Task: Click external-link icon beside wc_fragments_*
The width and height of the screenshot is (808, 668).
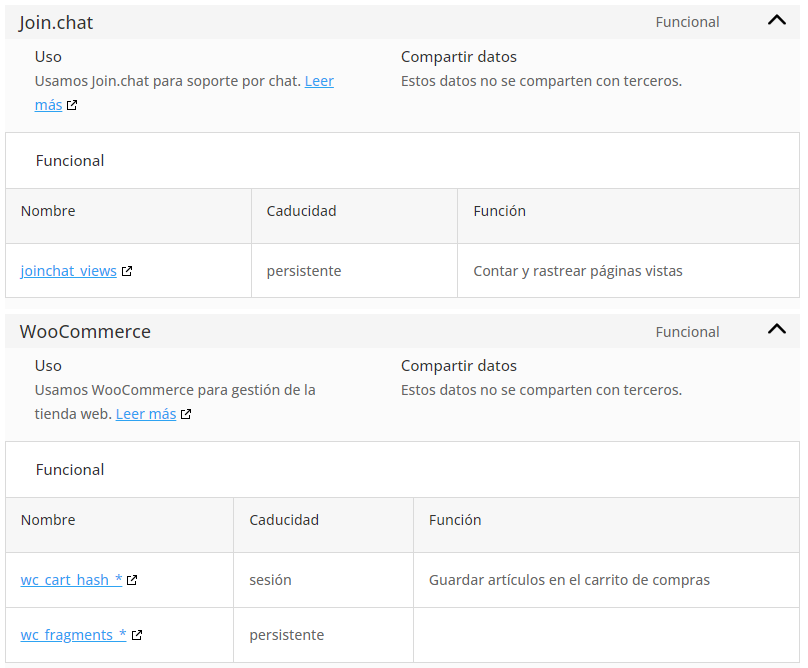Action: pyautogui.click(x=137, y=635)
